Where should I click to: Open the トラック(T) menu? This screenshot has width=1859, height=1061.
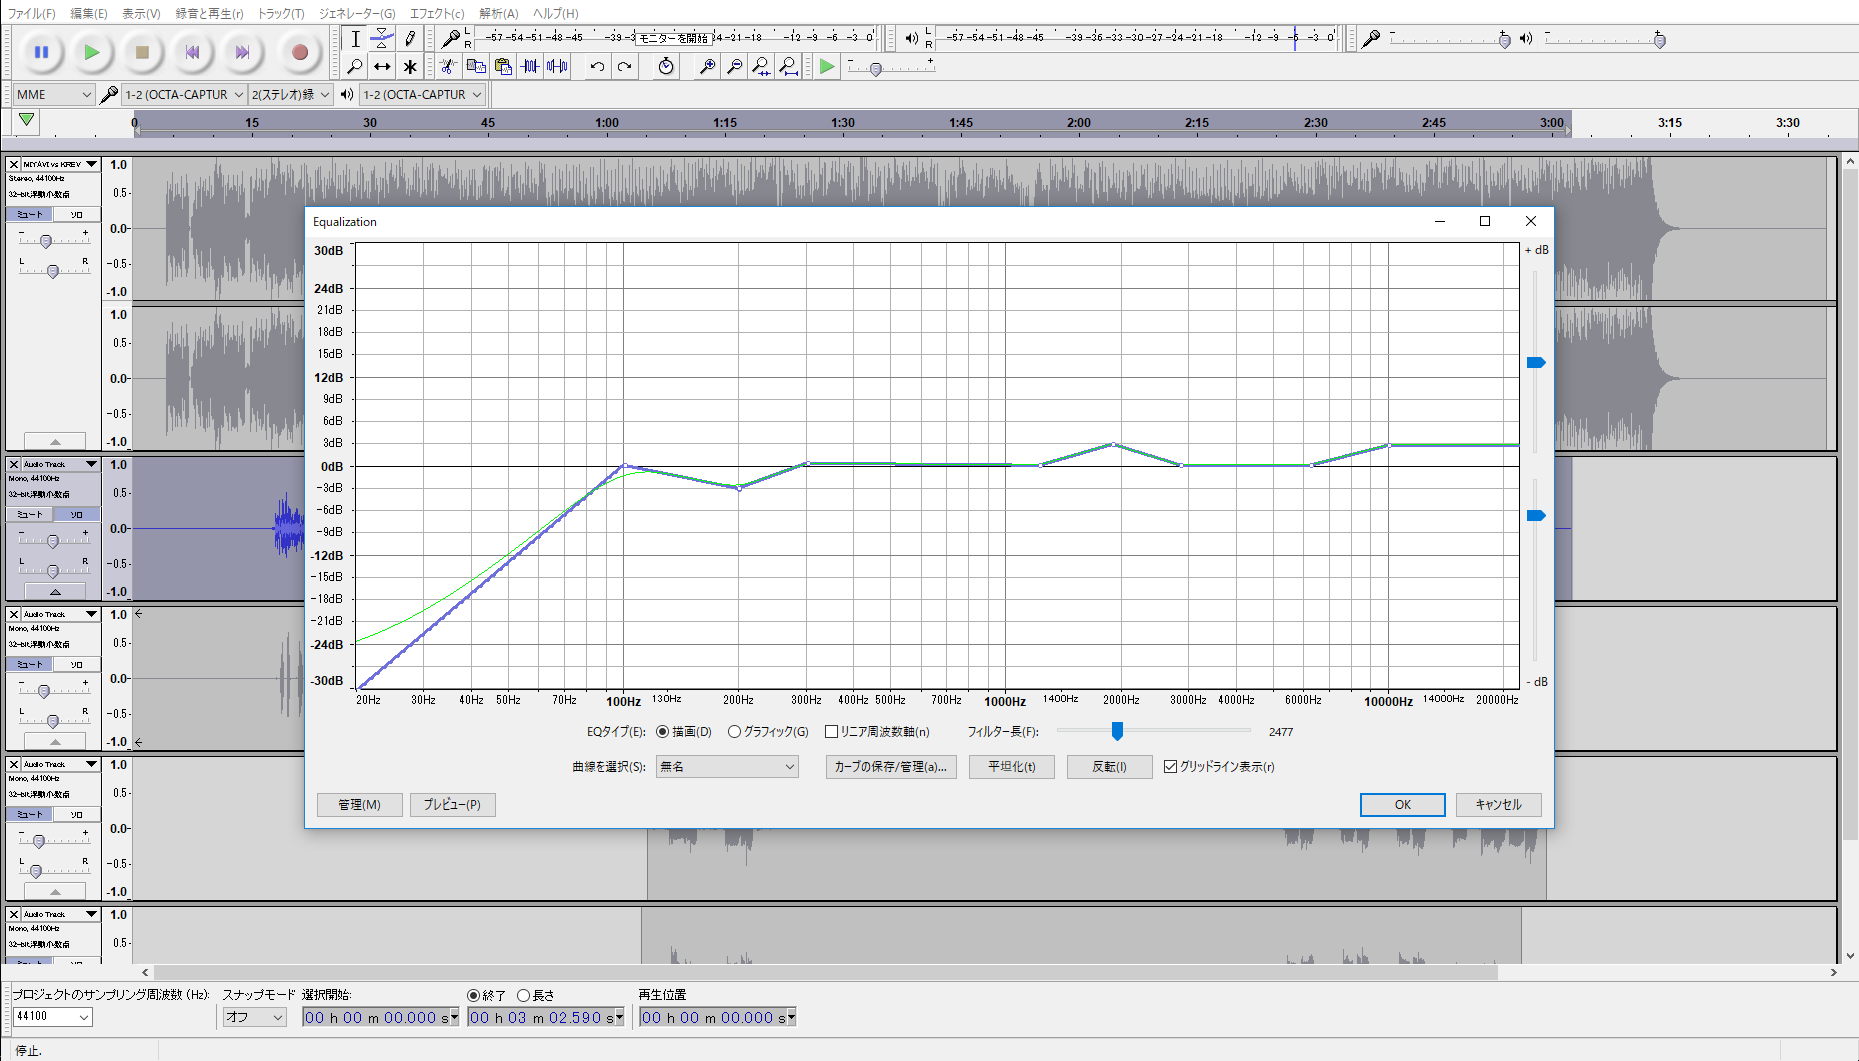(x=281, y=13)
